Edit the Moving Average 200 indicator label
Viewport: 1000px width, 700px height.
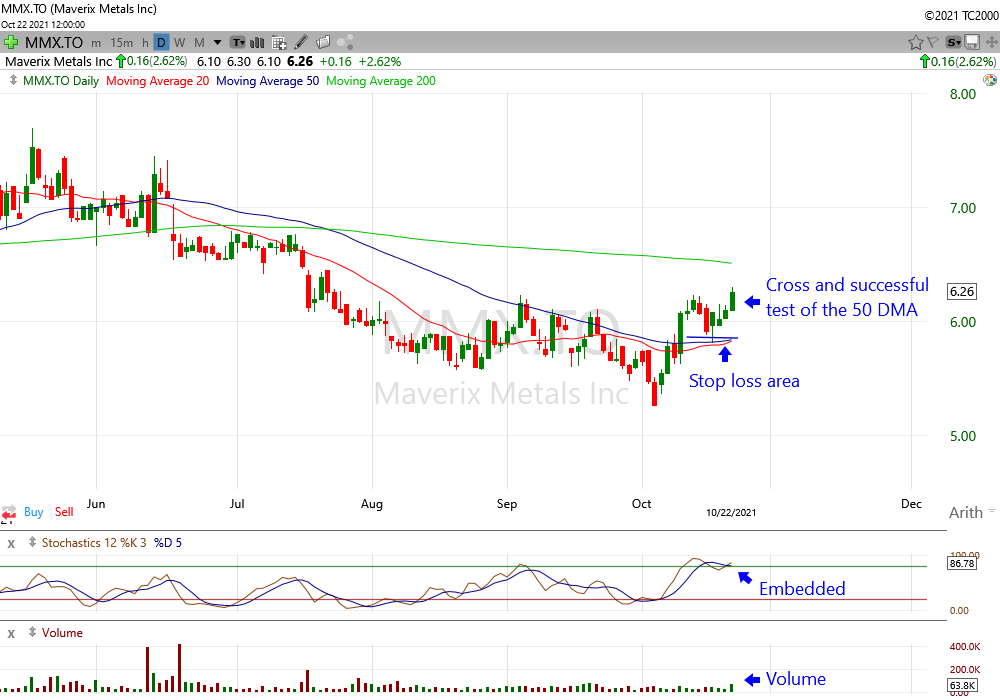[x=381, y=81]
